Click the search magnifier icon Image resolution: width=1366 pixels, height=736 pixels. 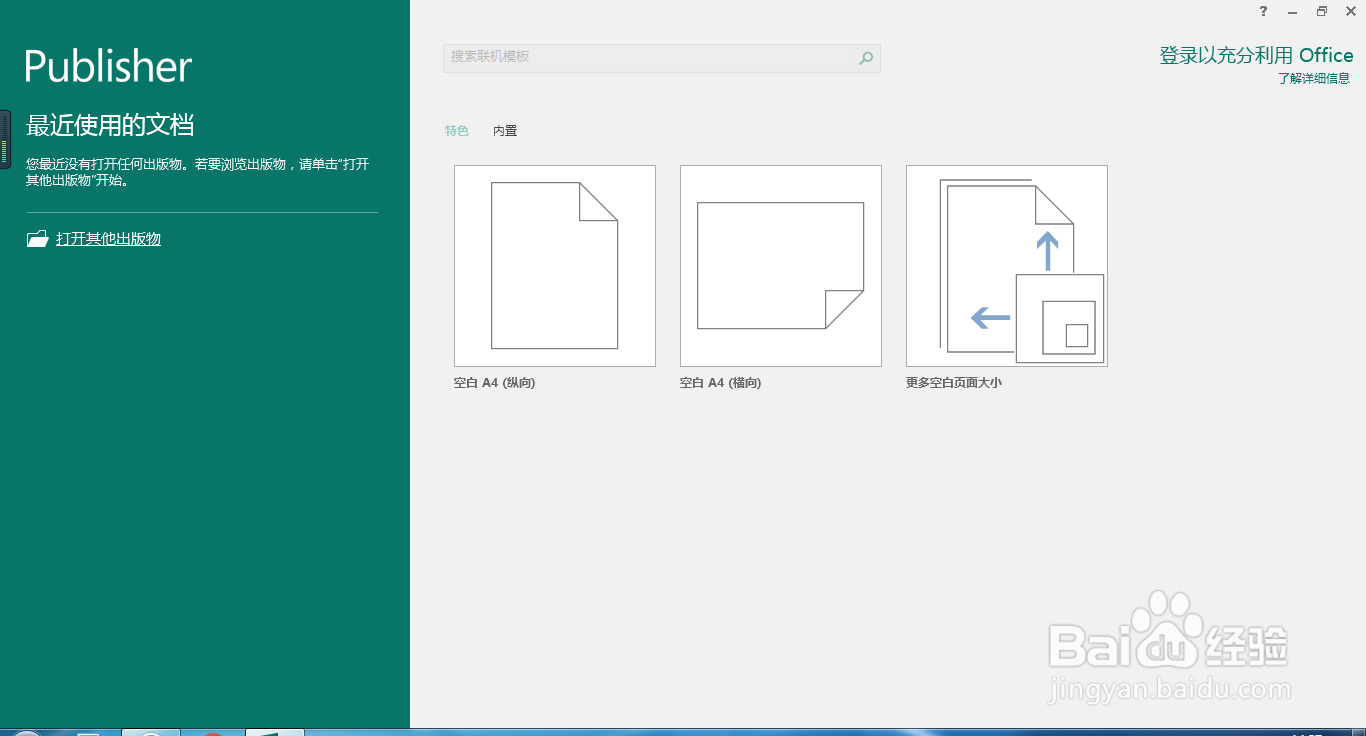pyautogui.click(x=866, y=58)
